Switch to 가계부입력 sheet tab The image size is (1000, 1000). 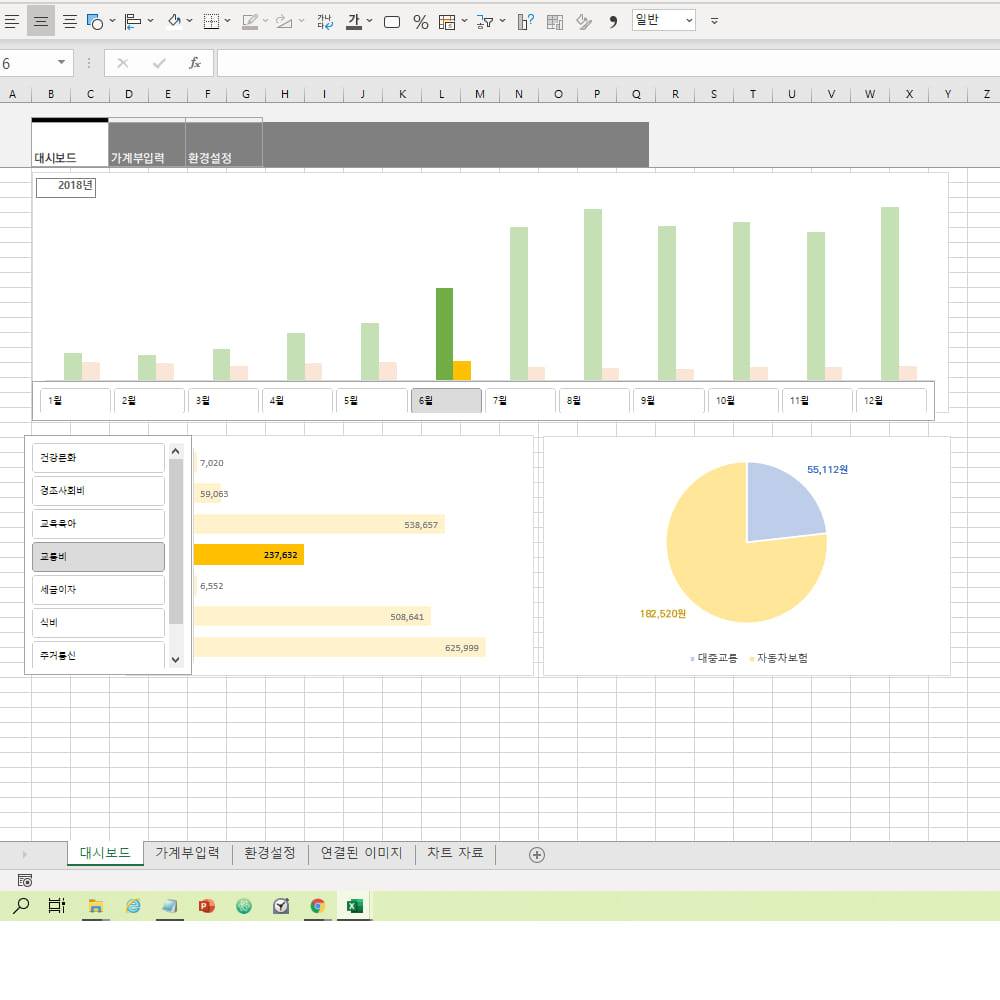(188, 853)
